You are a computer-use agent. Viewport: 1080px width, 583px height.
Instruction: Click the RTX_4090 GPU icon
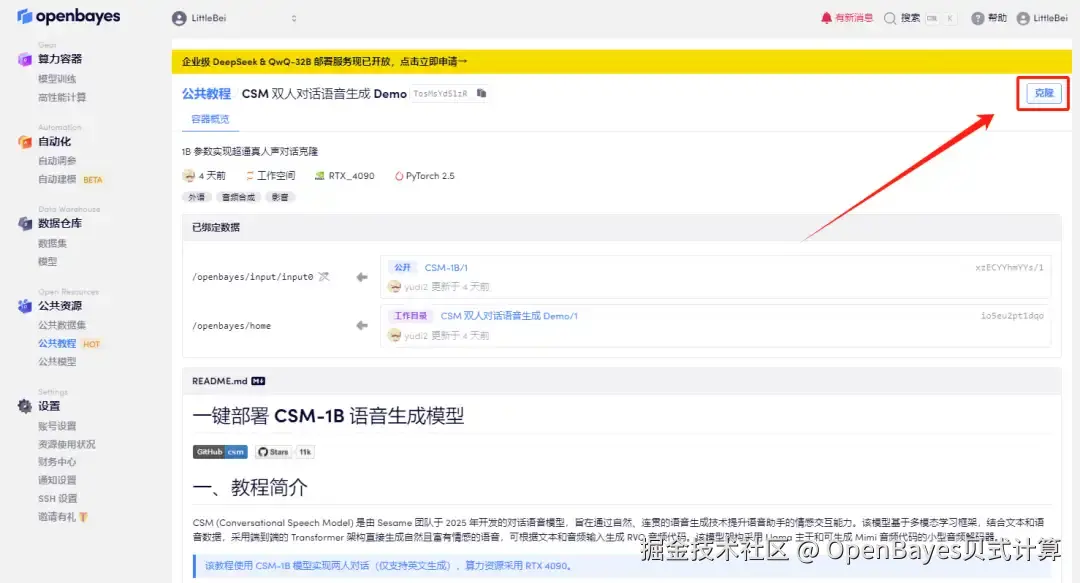point(320,176)
